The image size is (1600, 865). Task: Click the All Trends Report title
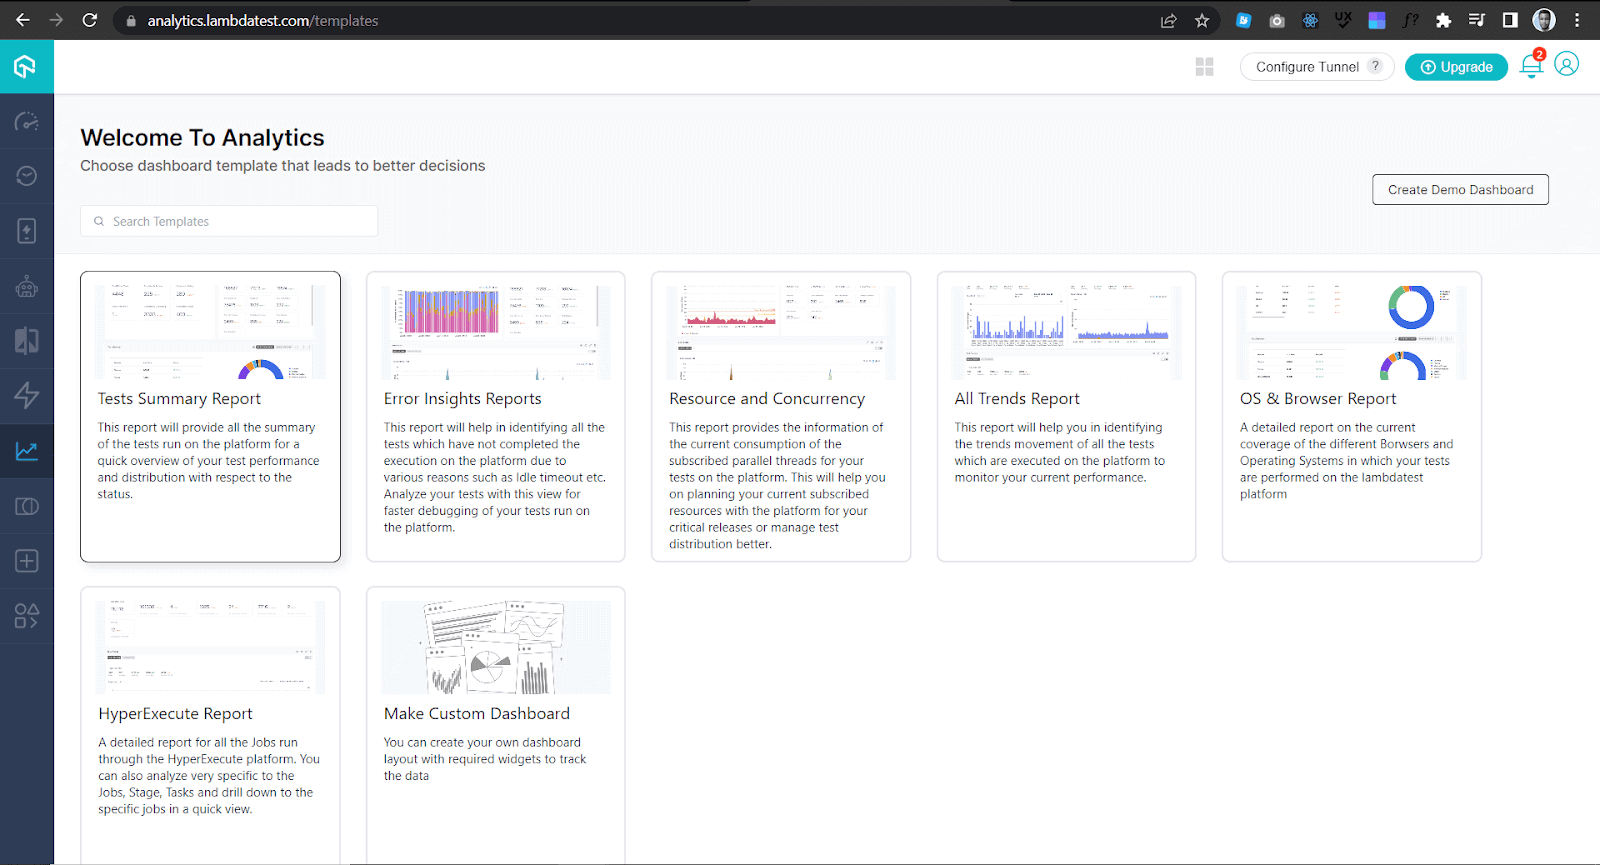point(1017,399)
